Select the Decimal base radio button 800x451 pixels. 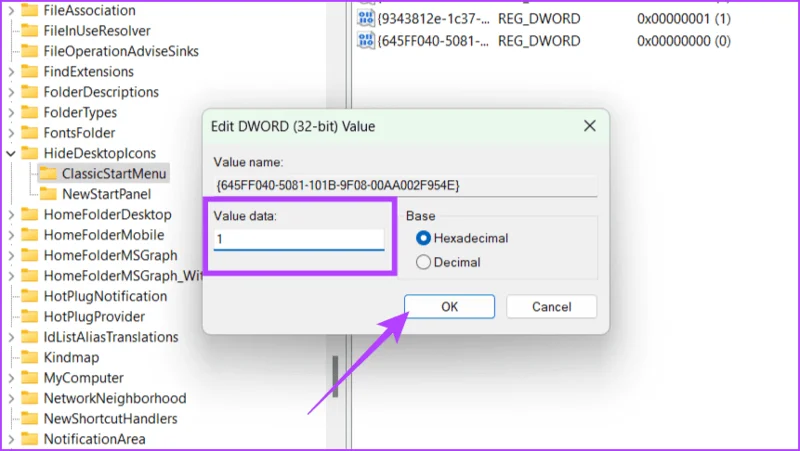coord(423,262)
